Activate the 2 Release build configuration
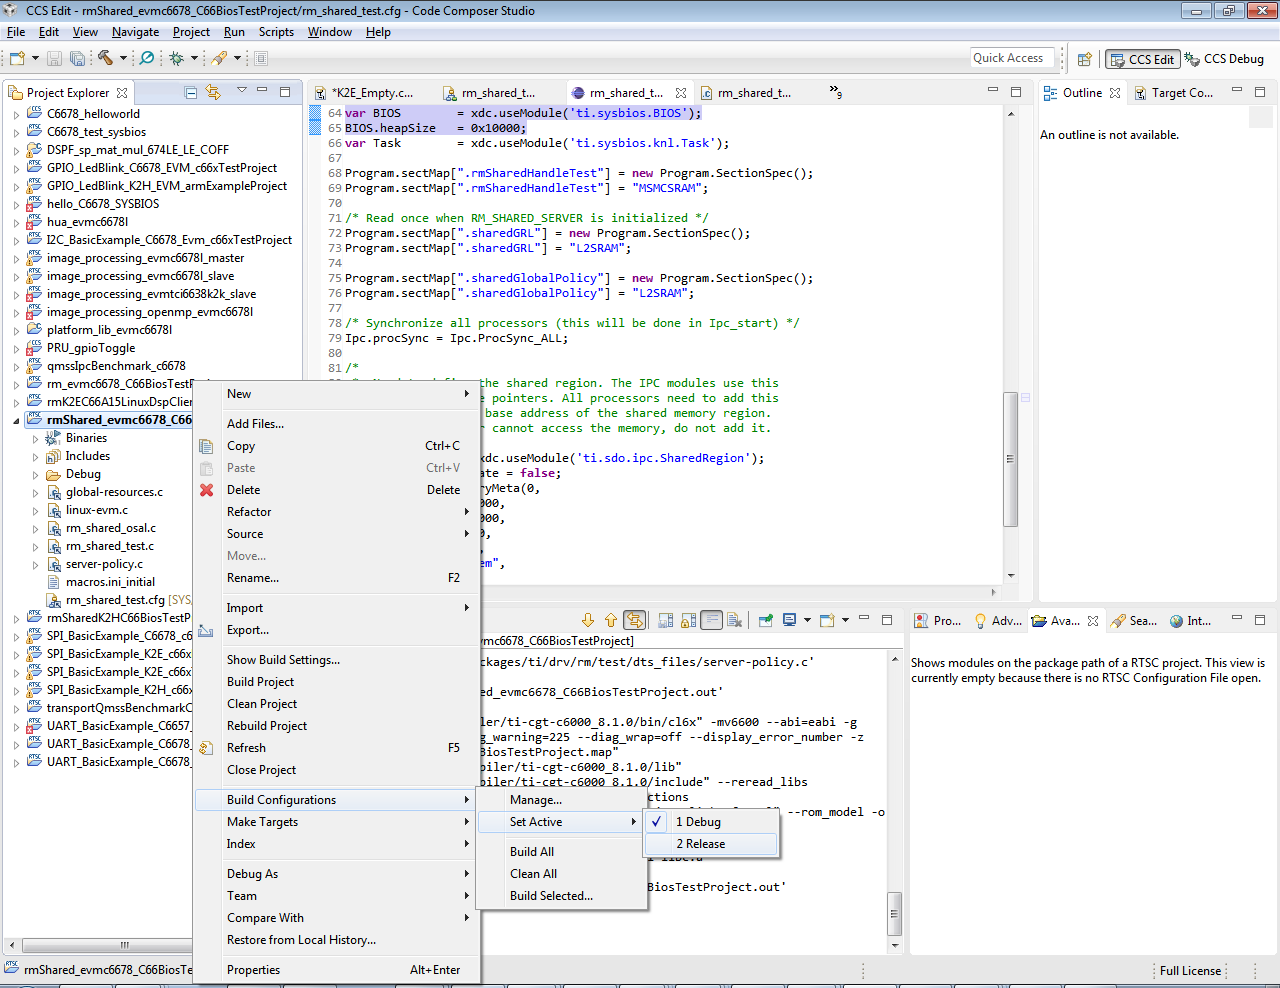 click(x=702, y=843)
